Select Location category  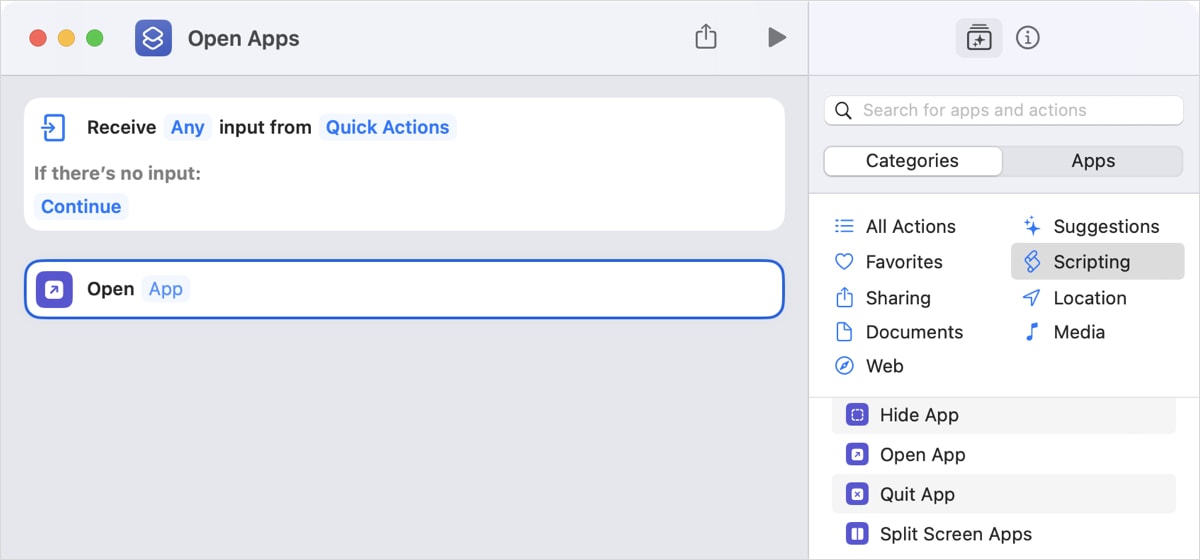1090,298
